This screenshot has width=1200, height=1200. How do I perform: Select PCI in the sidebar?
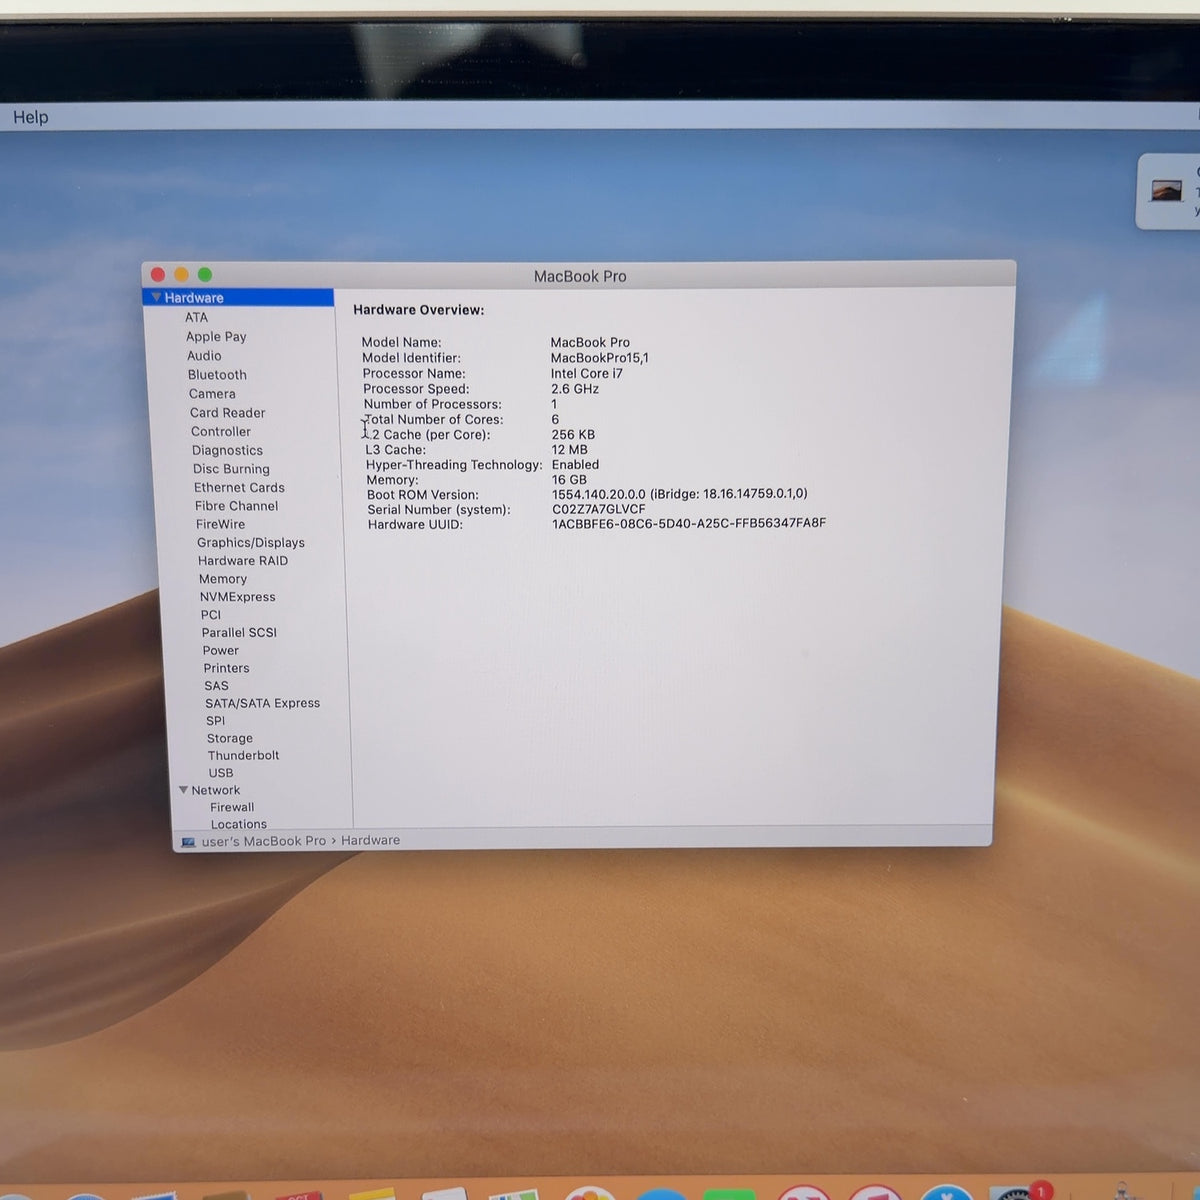tap(211, 615)
